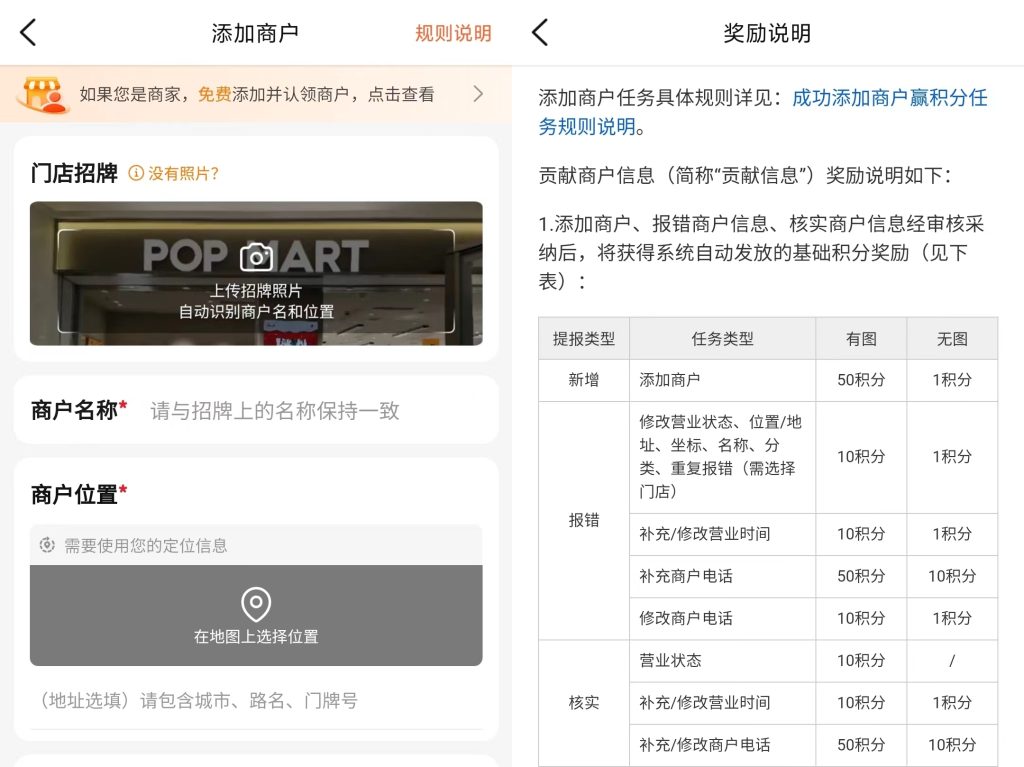
Task: Tap 营业状态 table cell
Action: point(722,661)
